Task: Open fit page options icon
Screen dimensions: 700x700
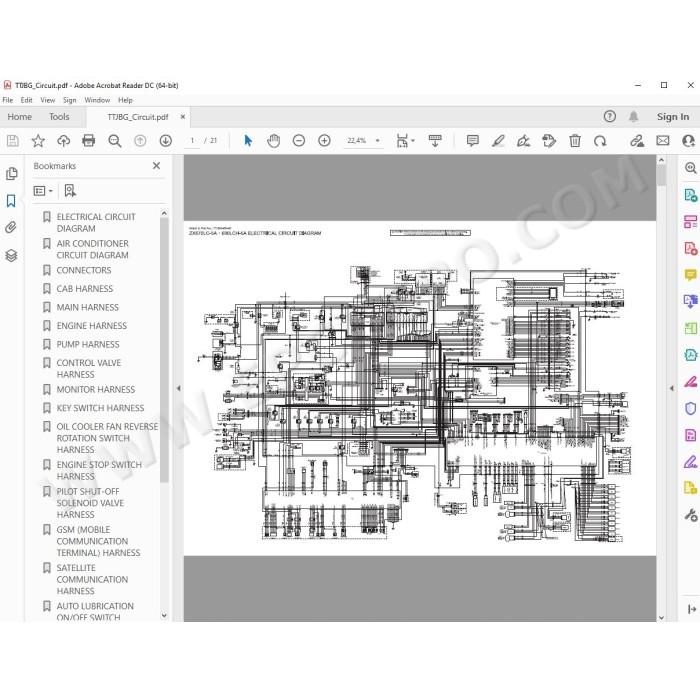Action: tap(405, 141)
